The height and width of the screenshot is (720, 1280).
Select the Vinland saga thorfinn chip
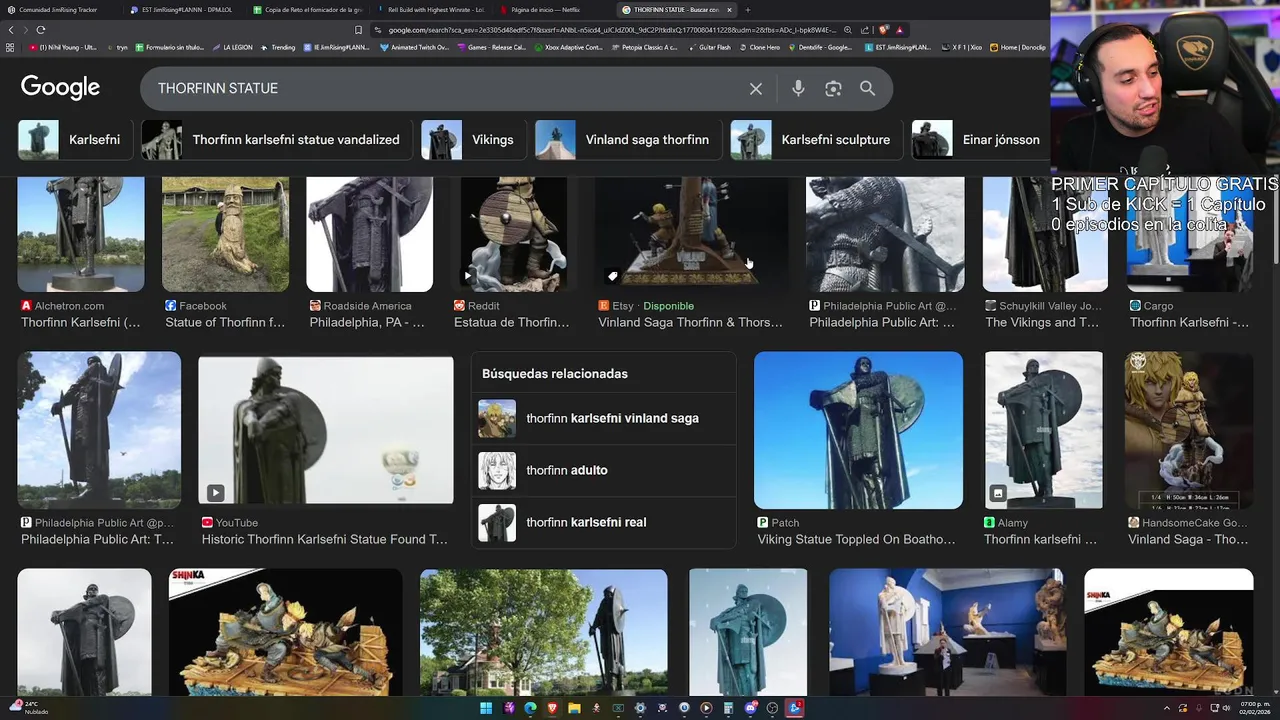click(x=627, y=140)
